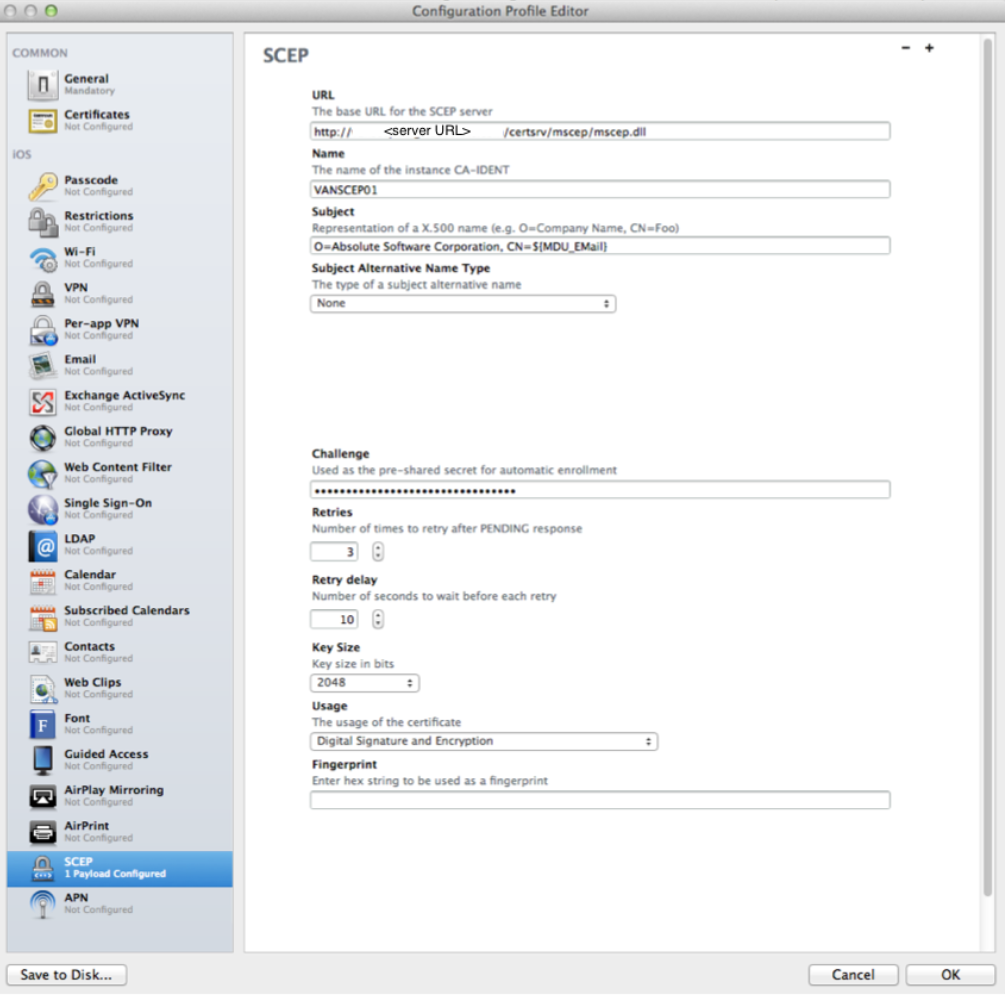Click the Fingerprint hex input field

pyautogui.click(x=600, y=800)
